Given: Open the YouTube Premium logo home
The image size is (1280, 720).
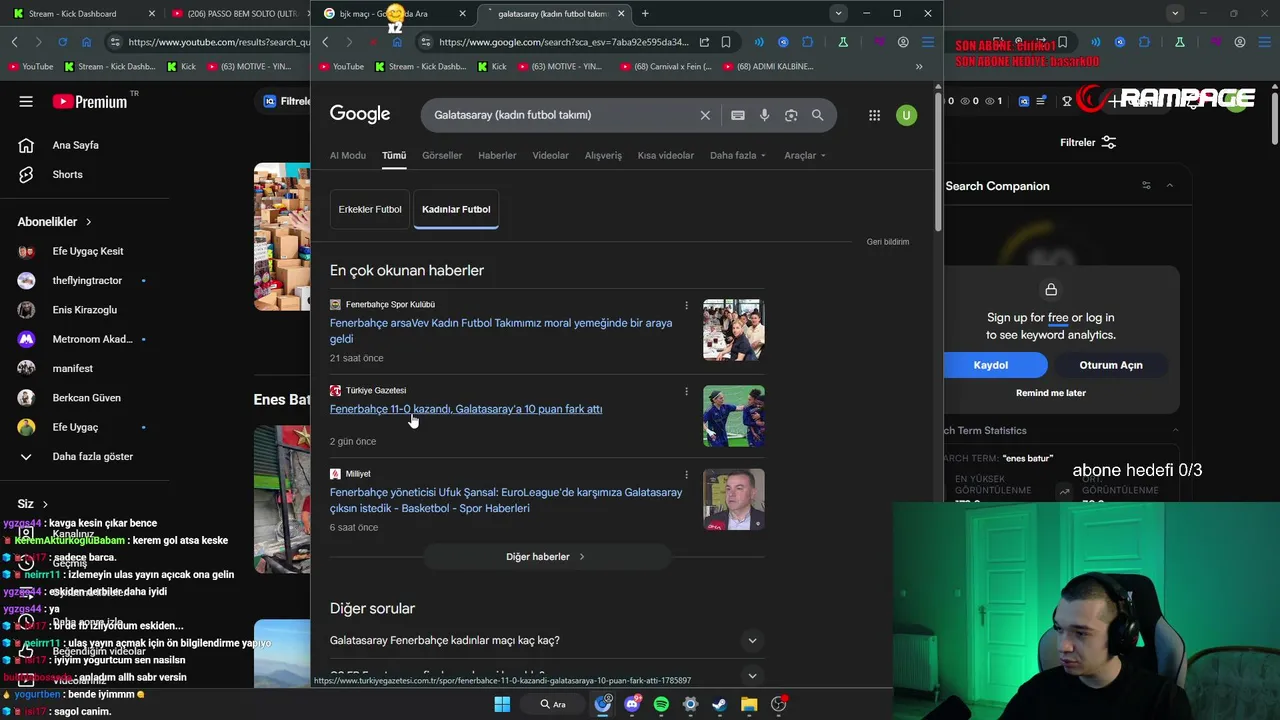Looking at the screenshot, I should [91, 101].
